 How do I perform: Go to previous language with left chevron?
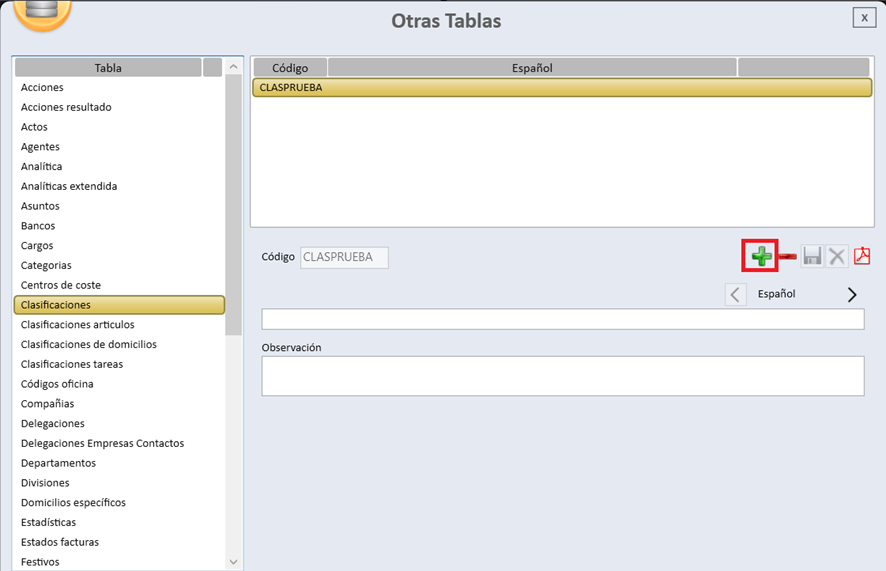(x=735, y=294)
